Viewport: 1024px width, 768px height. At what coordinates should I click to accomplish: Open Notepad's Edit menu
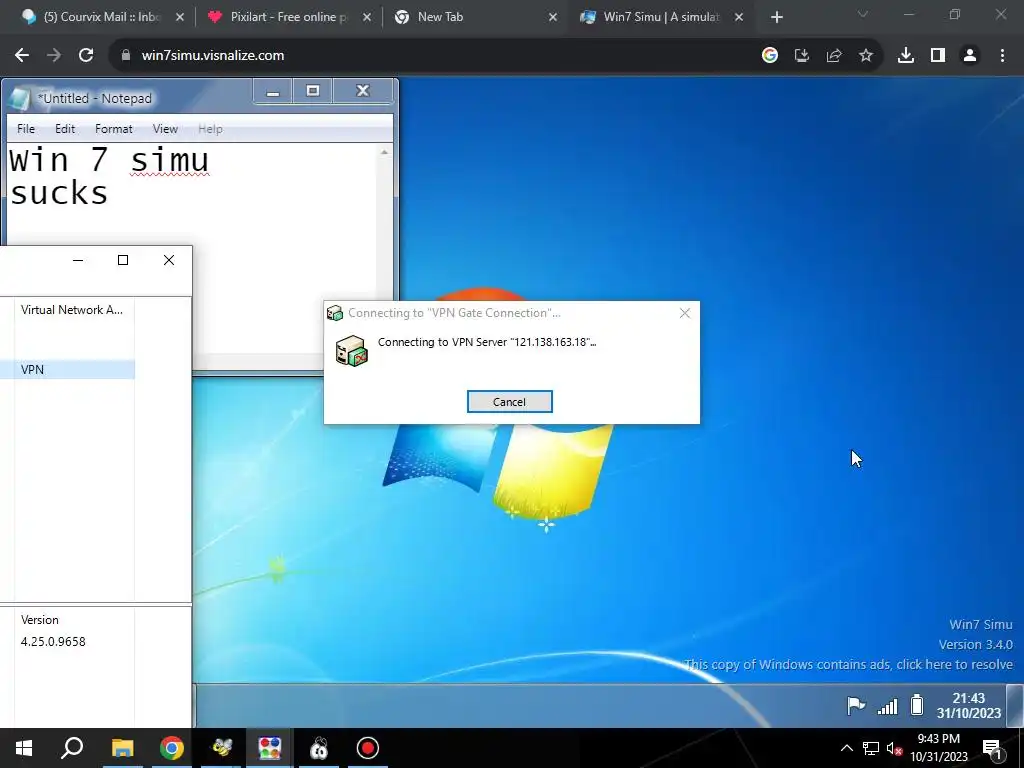coord(65,129)
